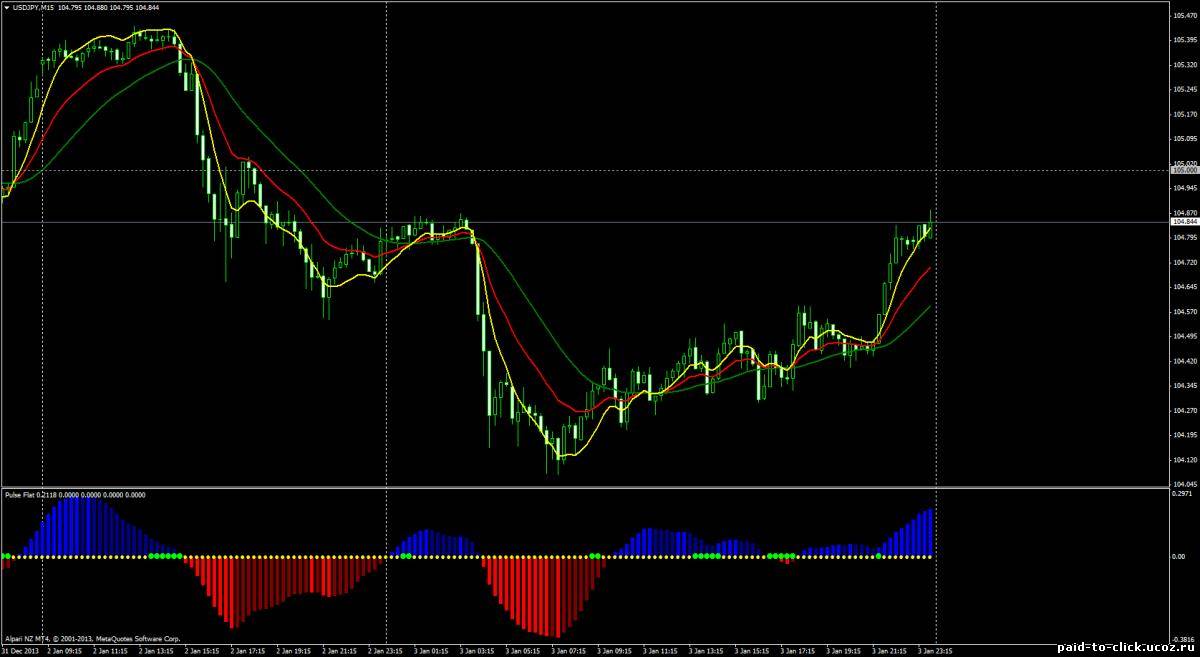Click the 3 Jan 17:15 time label
Screen dimensions: 1200x657
coord(798,649)
